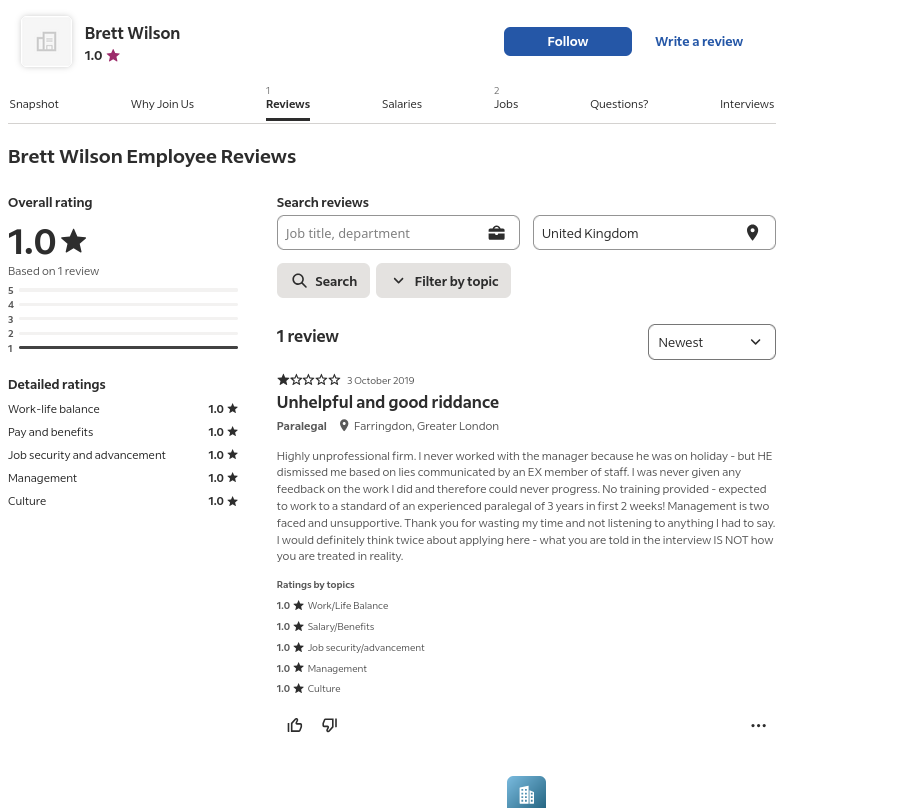Click Job security/advancement topic rating in review

tap(350, 647)
